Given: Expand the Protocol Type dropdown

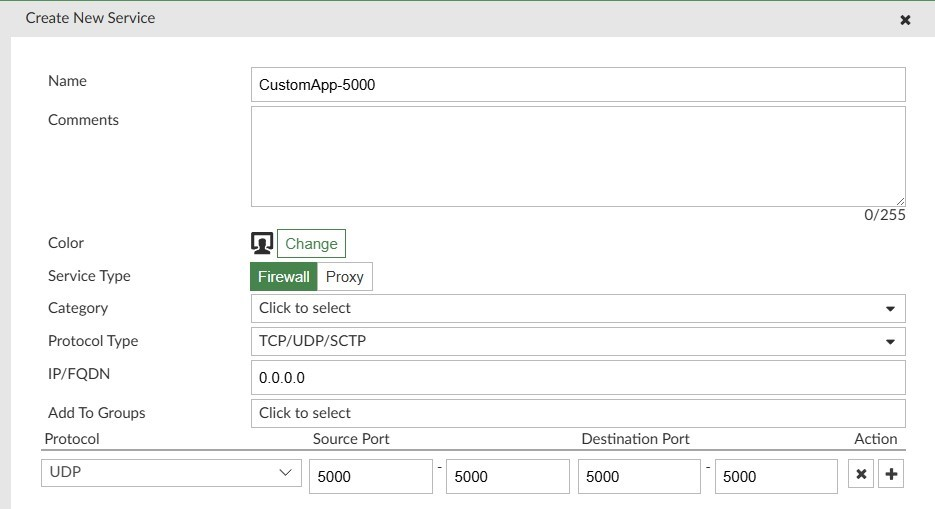Looking at the screenshot, I should [x=577, y=341].
